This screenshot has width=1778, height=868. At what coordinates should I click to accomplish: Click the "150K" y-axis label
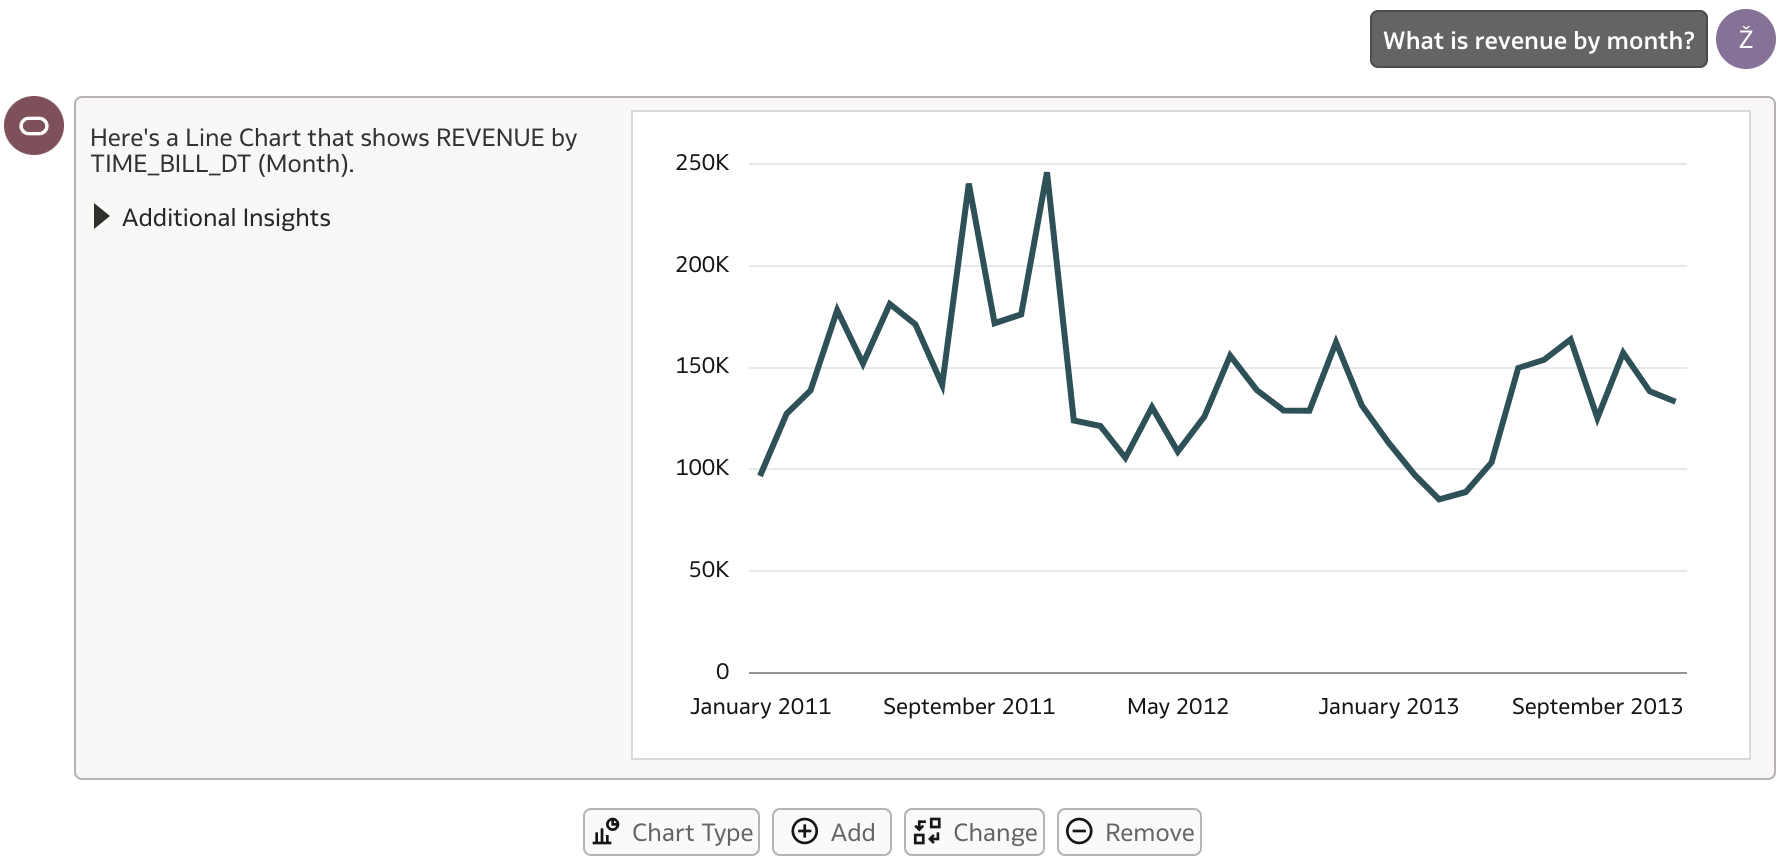(702, 366)
